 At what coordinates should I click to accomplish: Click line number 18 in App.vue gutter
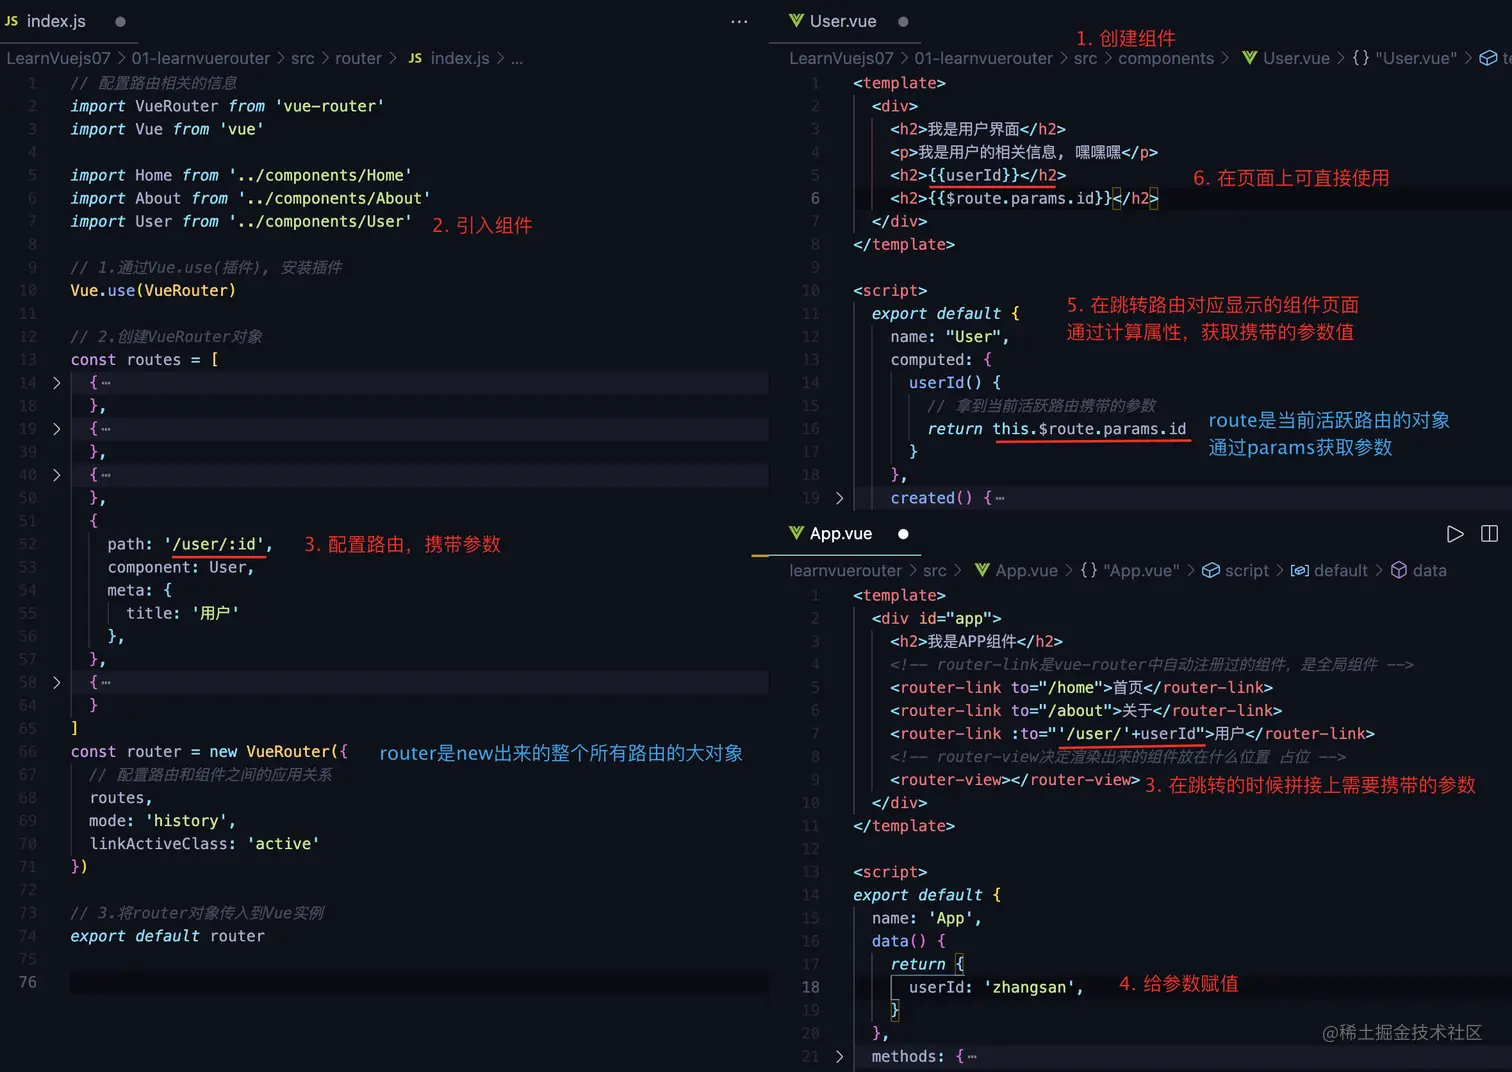[x=810, y=987]
